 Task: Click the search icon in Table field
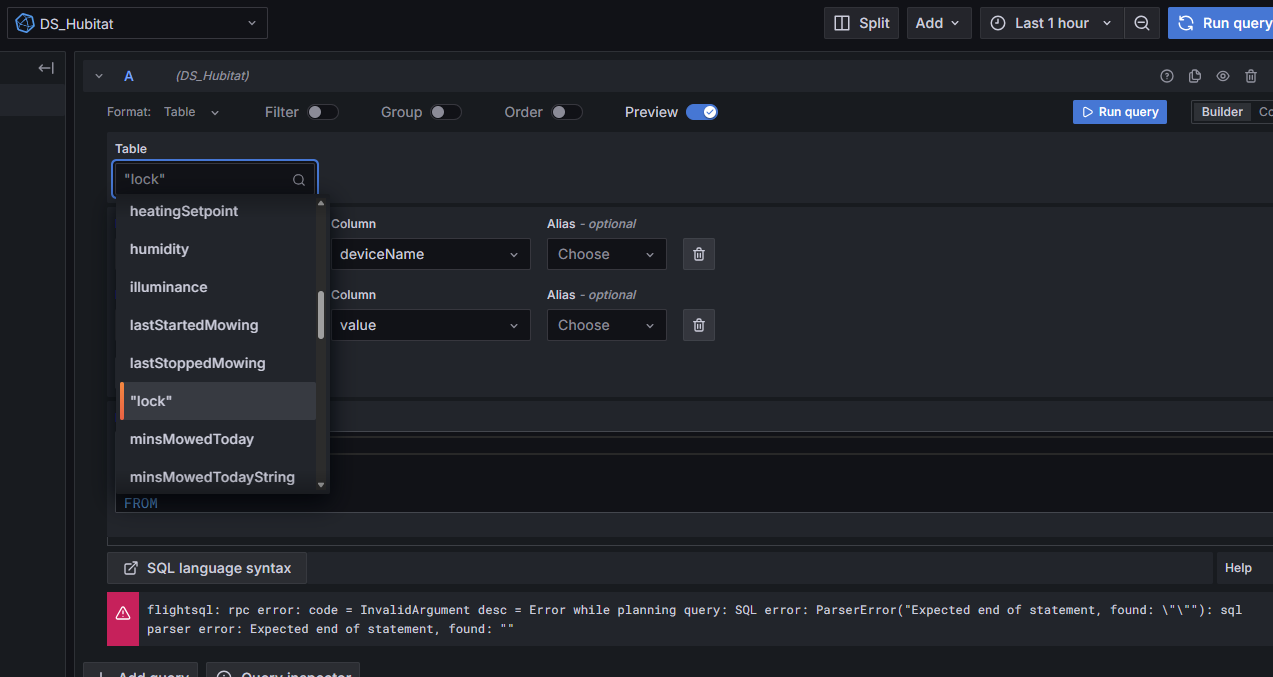(299, 180)
